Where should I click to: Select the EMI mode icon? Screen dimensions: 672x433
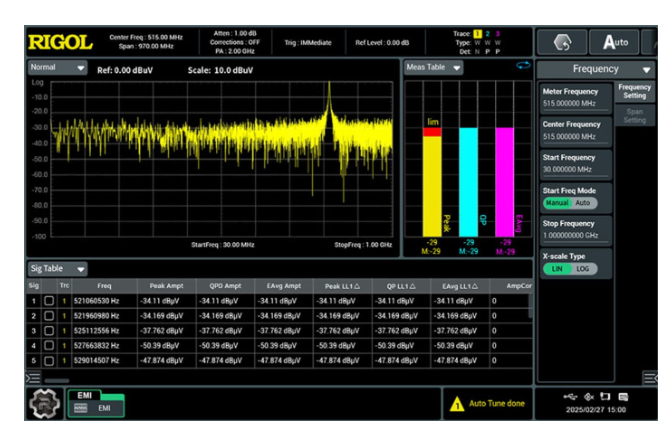[96, 403]
